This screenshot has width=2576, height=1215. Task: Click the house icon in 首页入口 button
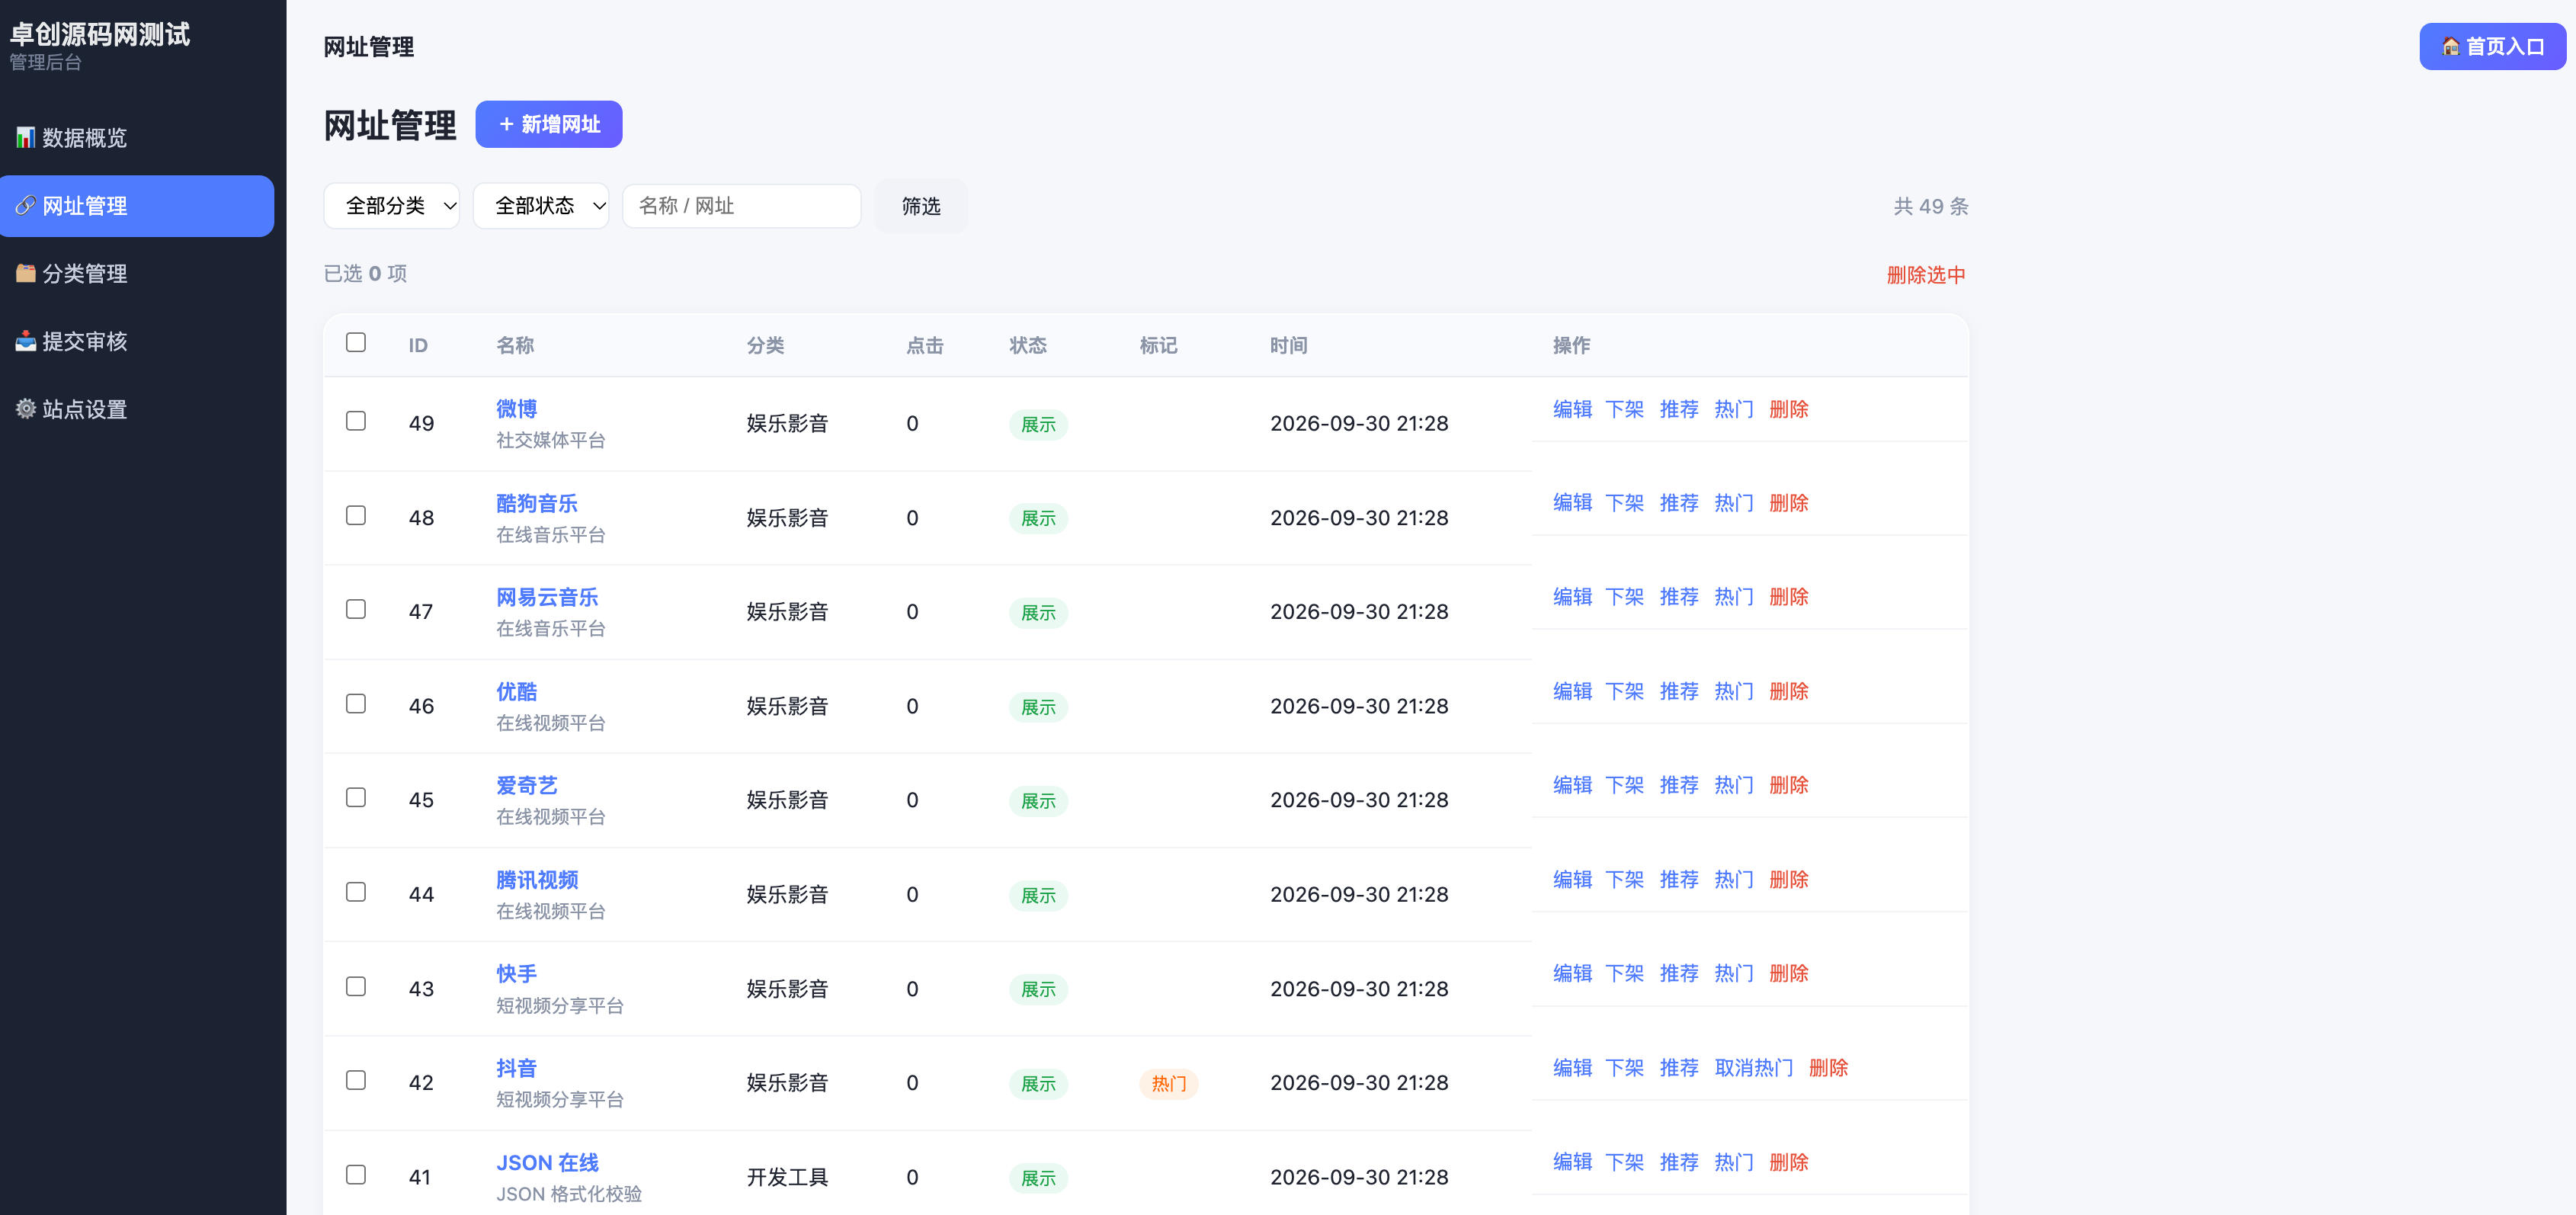[2451, 47]
